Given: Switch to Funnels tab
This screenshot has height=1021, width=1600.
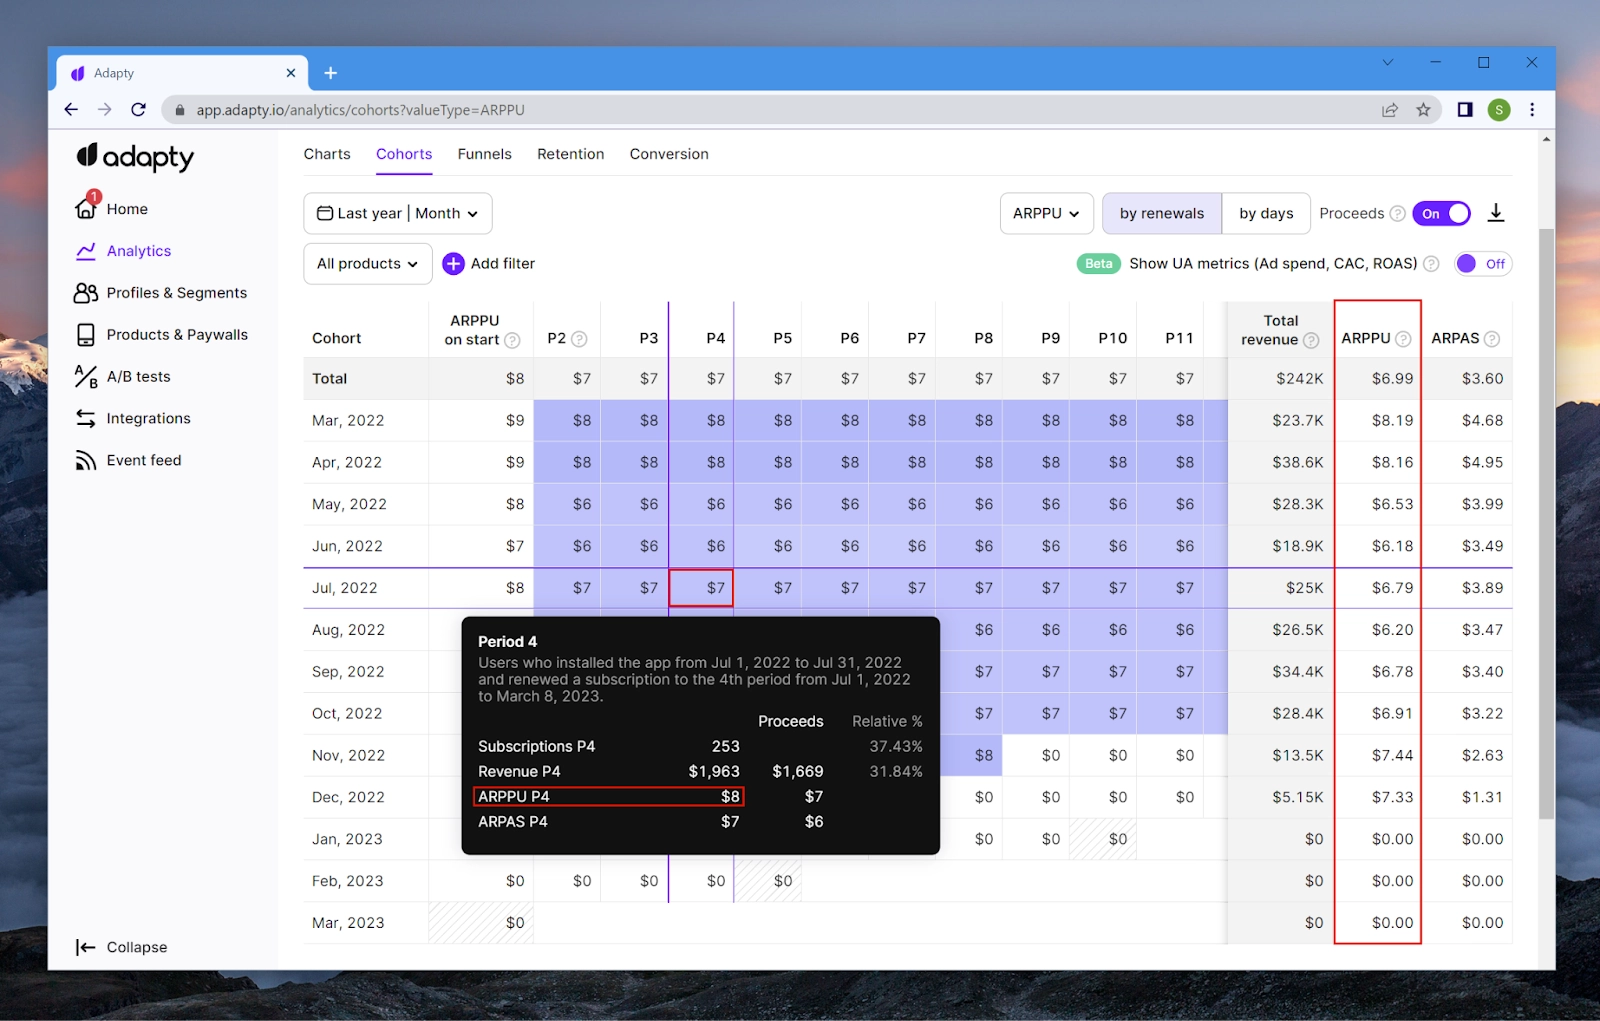Looking at the screenshot, I should point(484,154).
